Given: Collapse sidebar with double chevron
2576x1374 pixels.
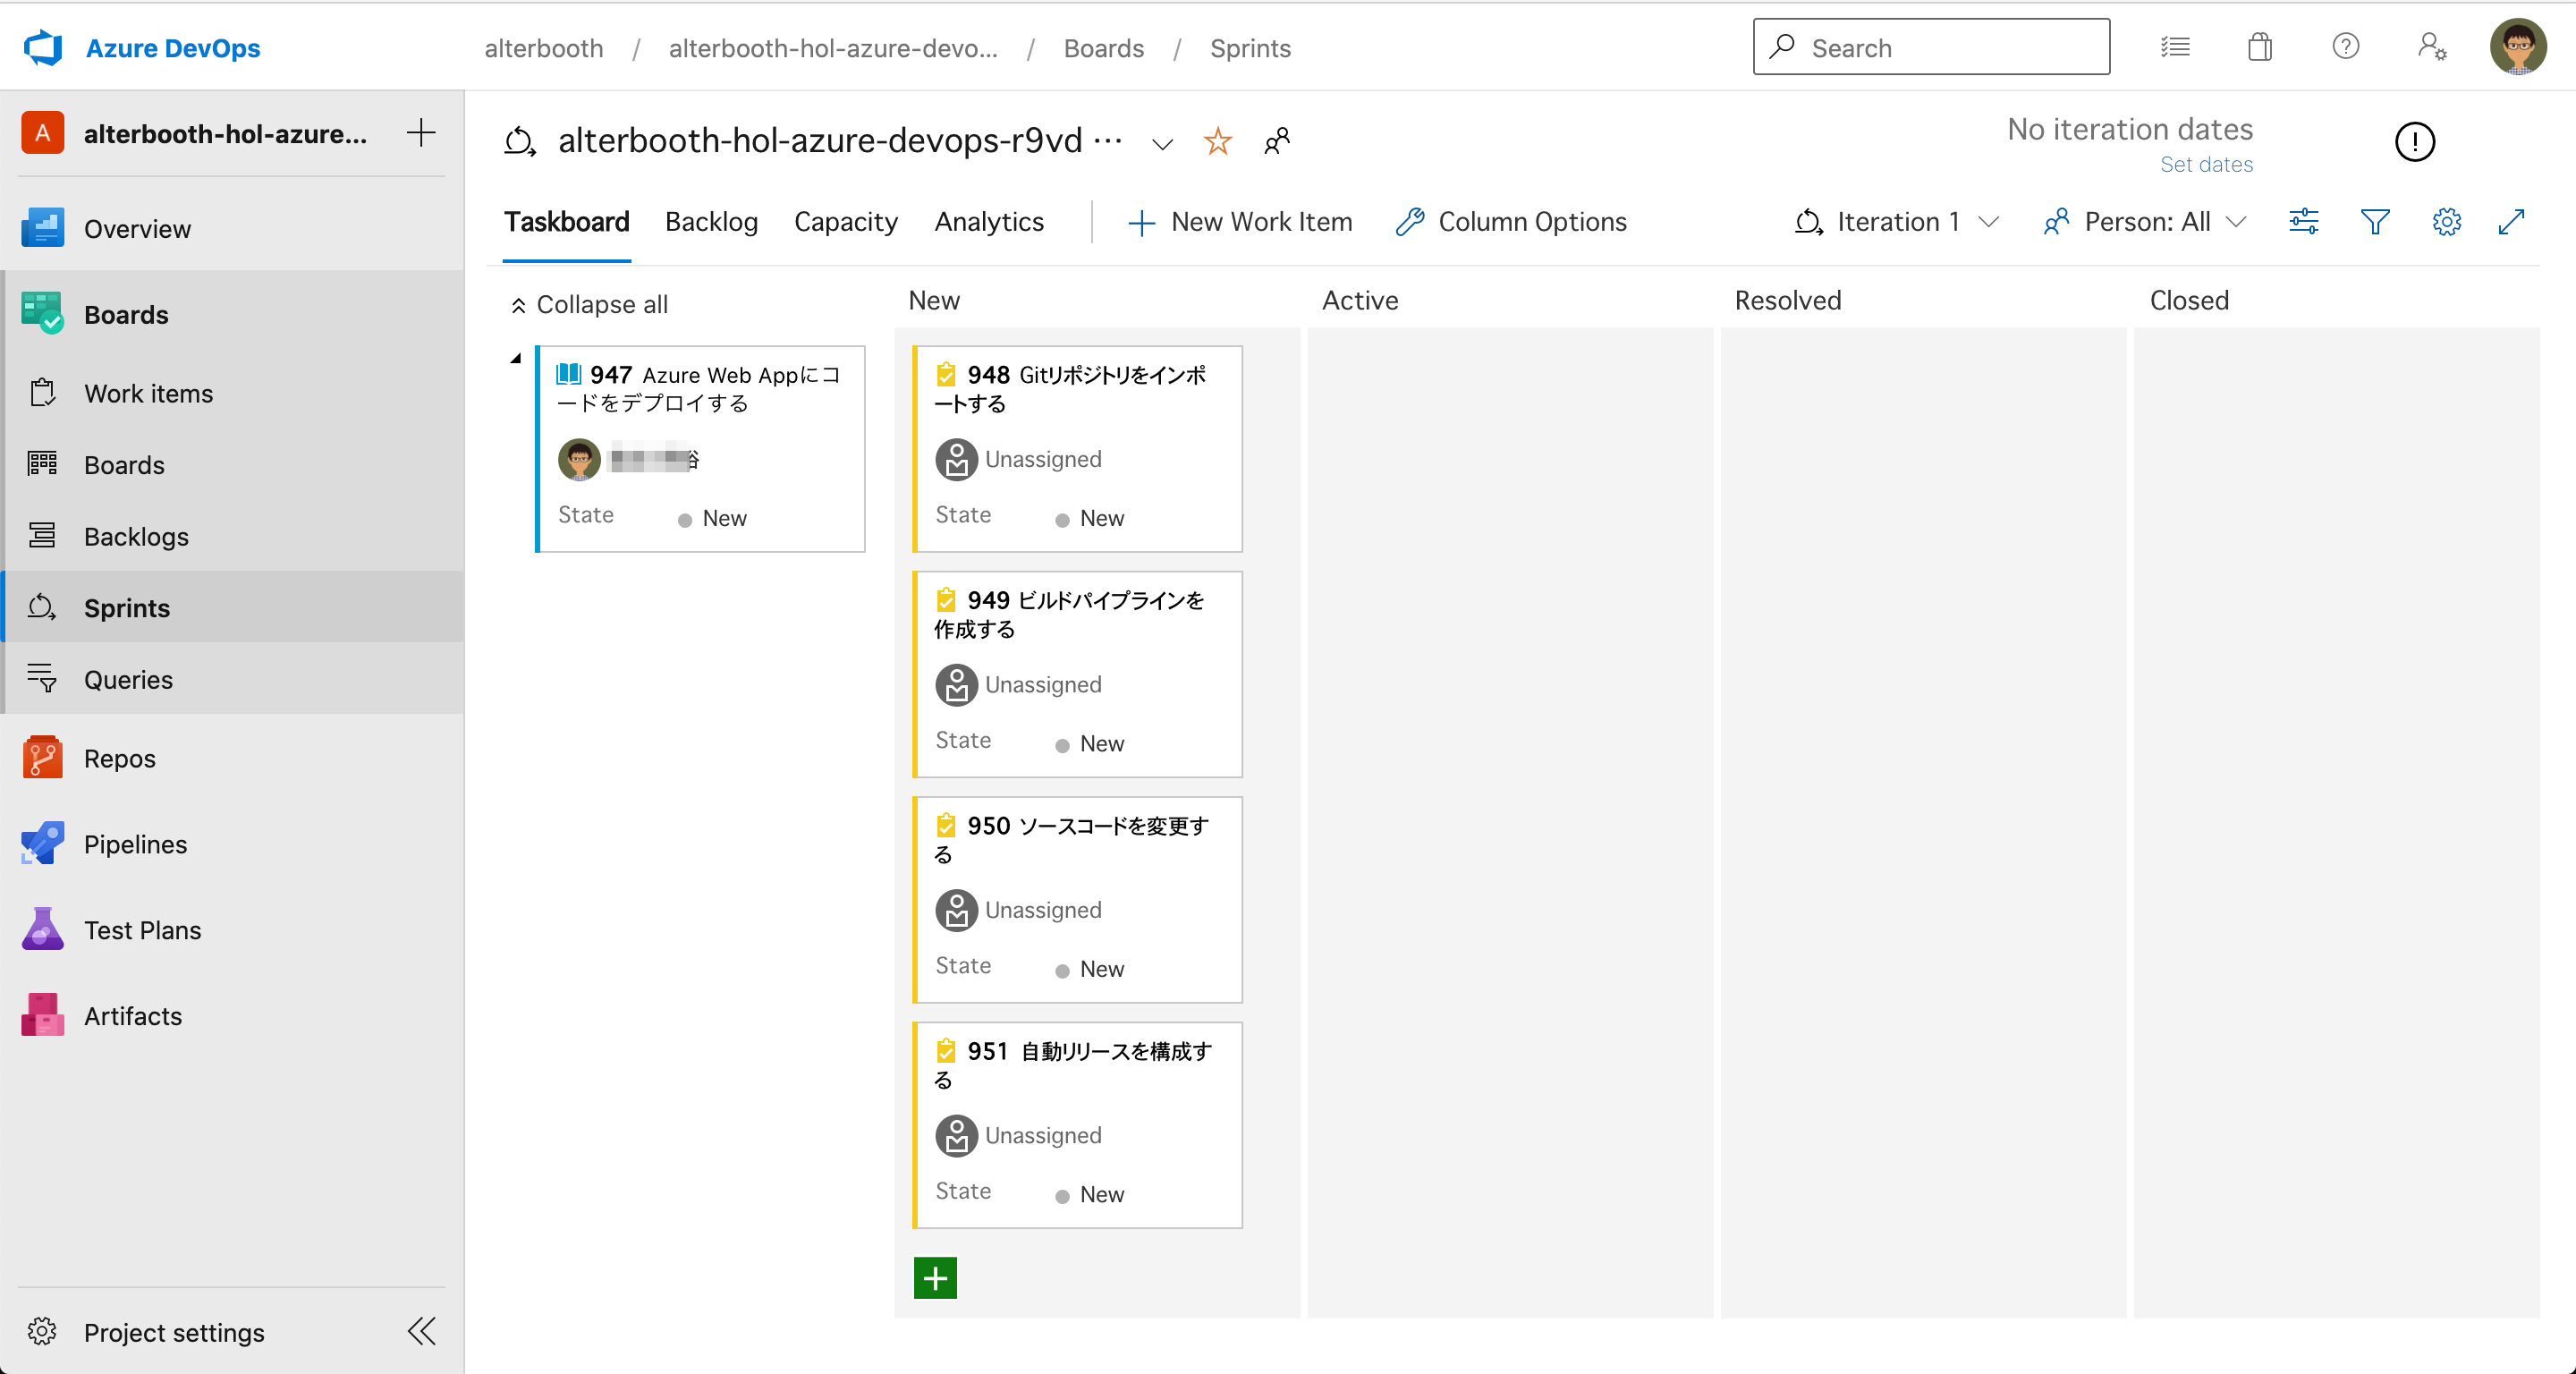Looking at the screenshot, I should 421,1331.
